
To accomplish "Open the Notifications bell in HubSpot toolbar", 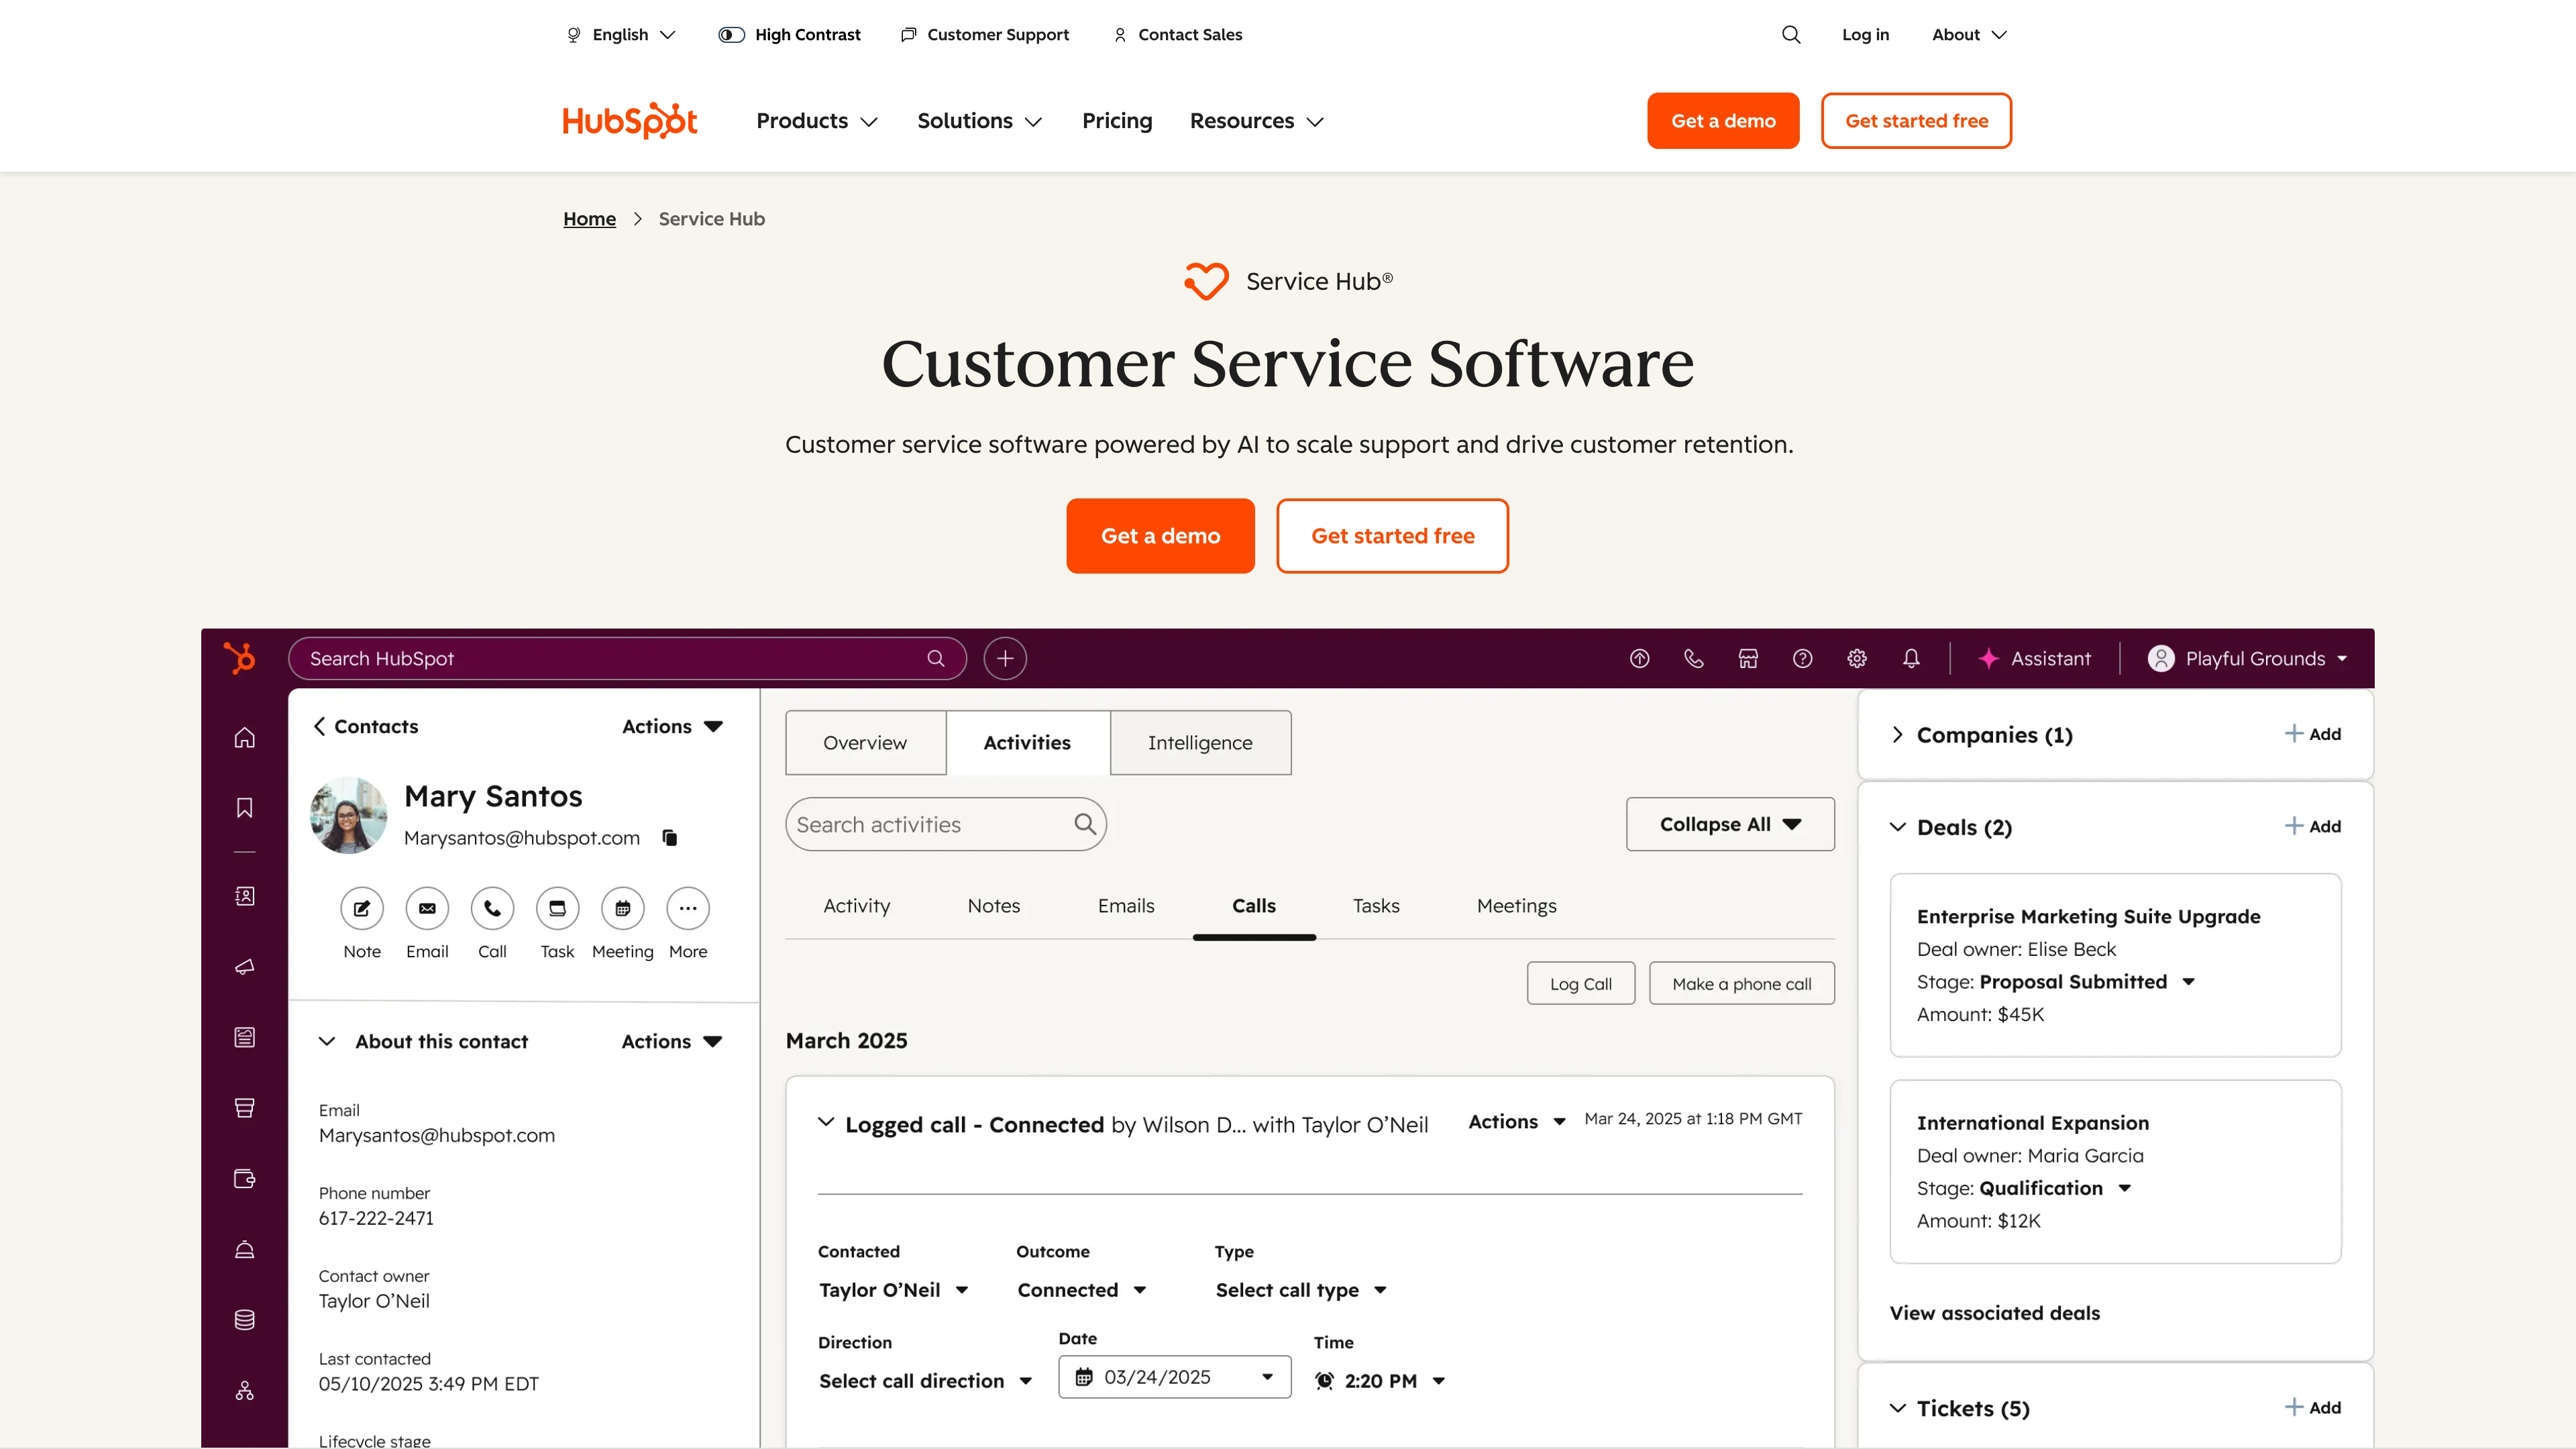I will point(1911,658).
